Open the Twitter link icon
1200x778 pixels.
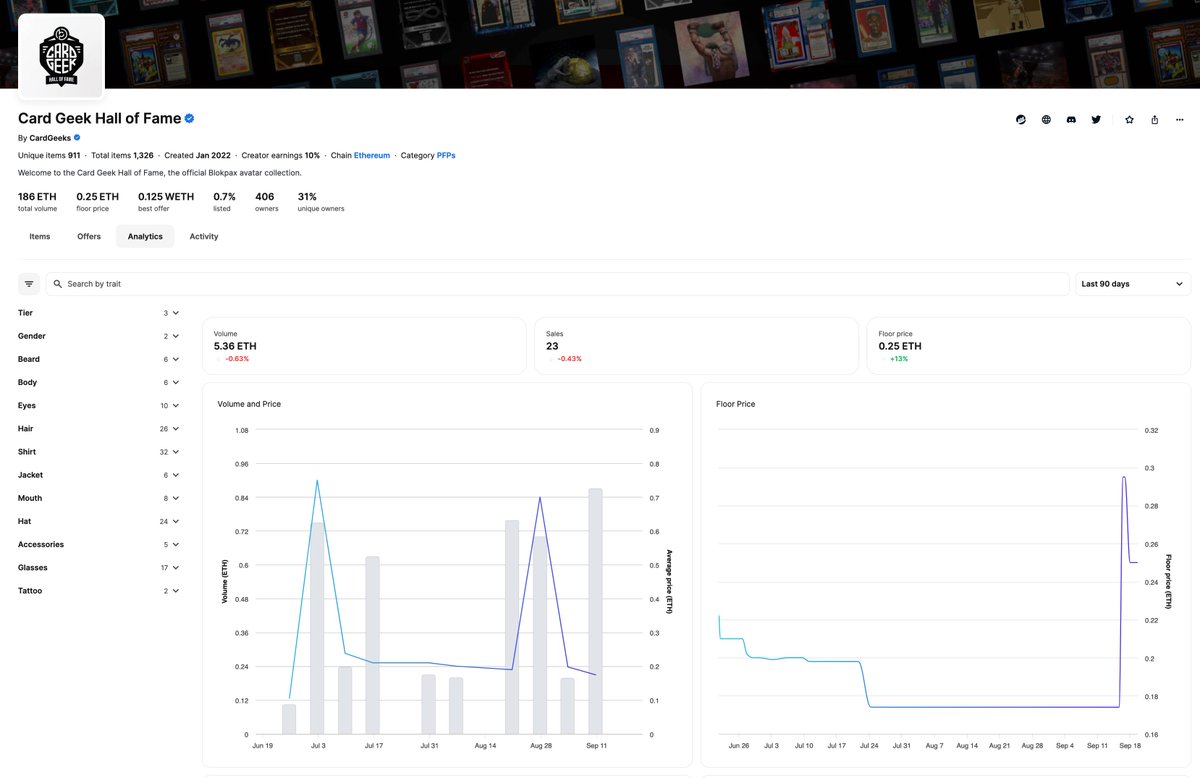click(1096, 119)
